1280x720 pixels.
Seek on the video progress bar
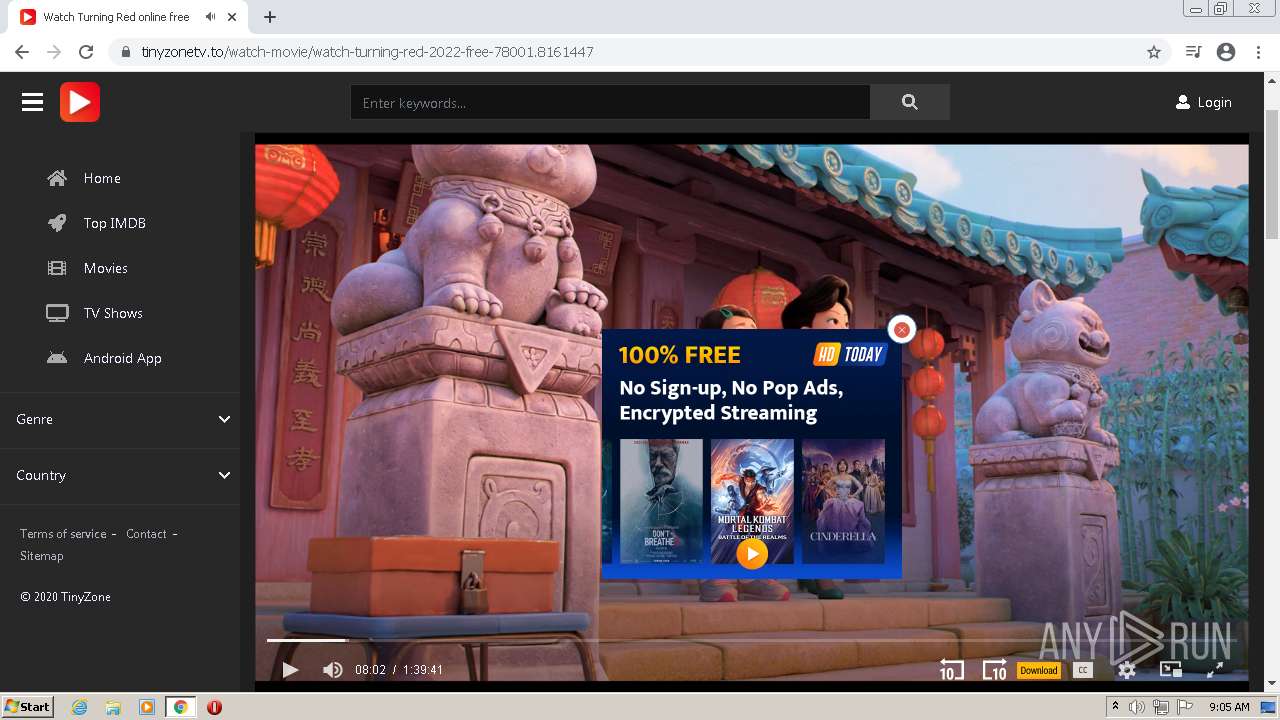tap(752, 640)
